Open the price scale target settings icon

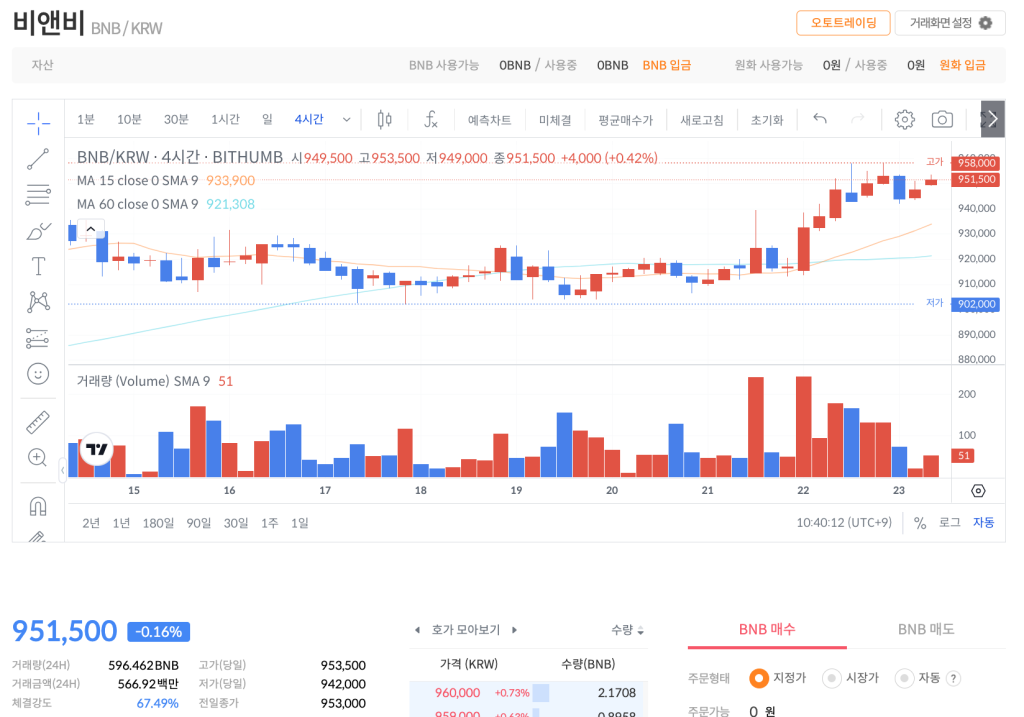tap(978, 490)
